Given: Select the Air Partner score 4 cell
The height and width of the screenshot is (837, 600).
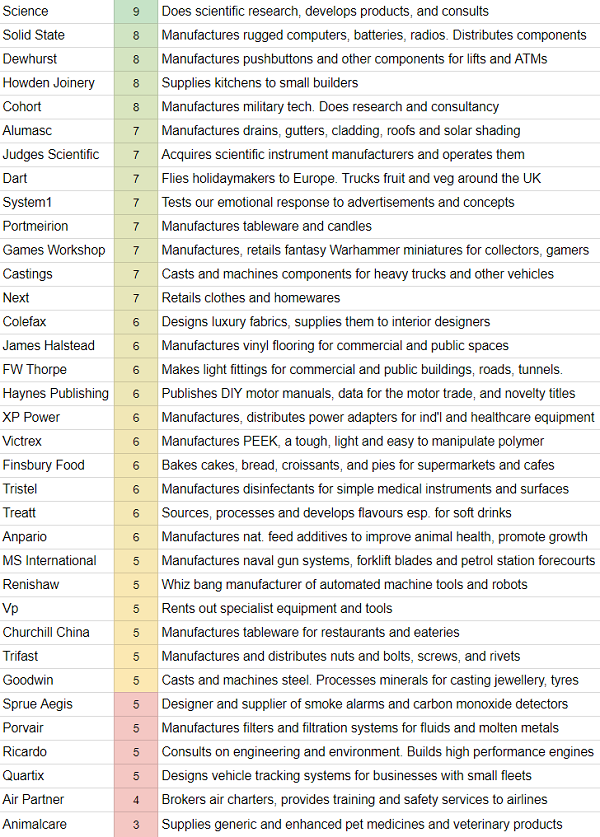Looking at the screenshot, I should pos(136,800).
